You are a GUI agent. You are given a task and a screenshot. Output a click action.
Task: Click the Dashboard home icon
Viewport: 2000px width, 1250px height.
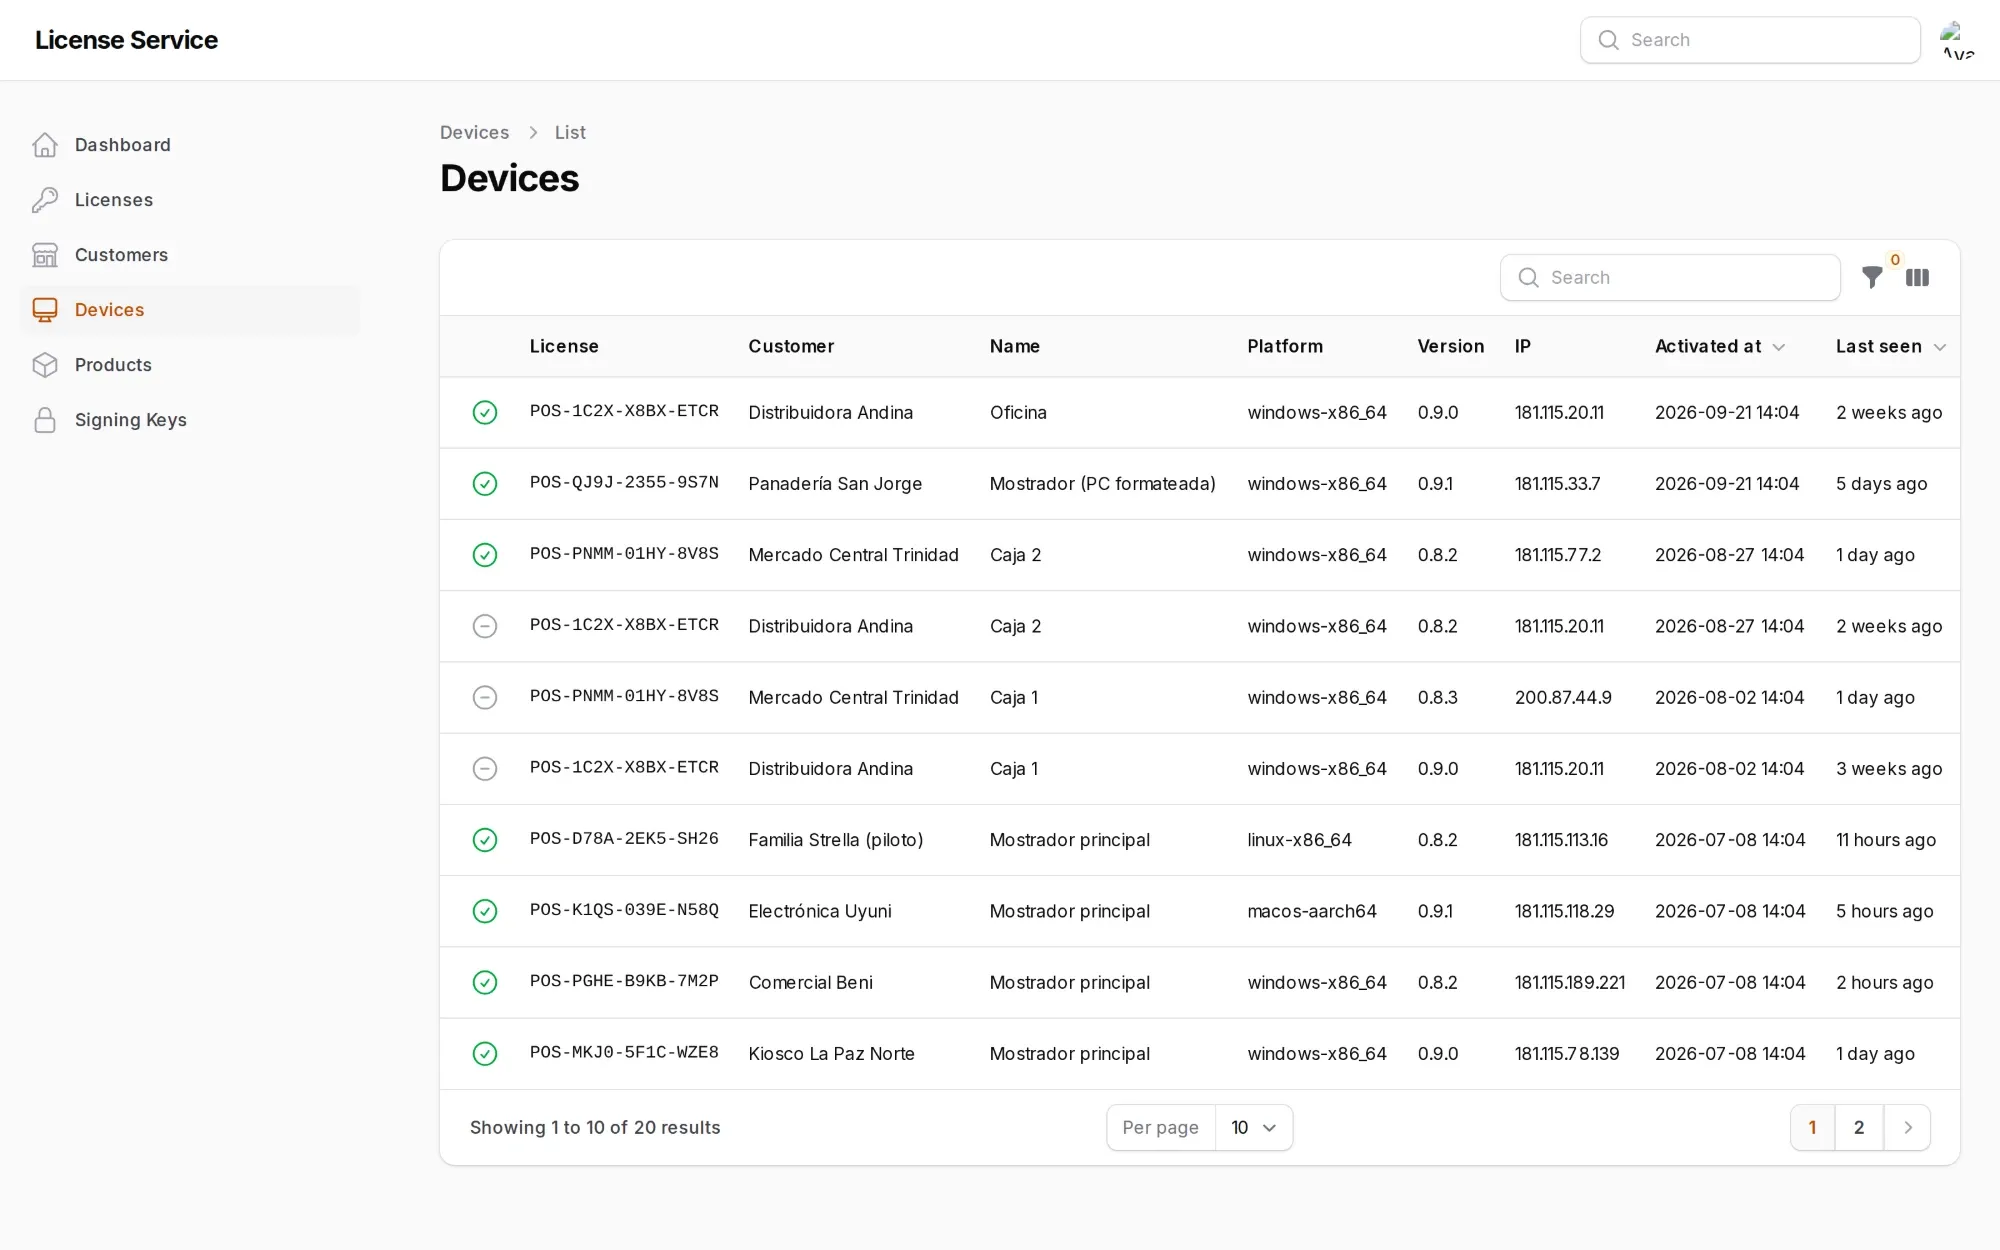45,145
